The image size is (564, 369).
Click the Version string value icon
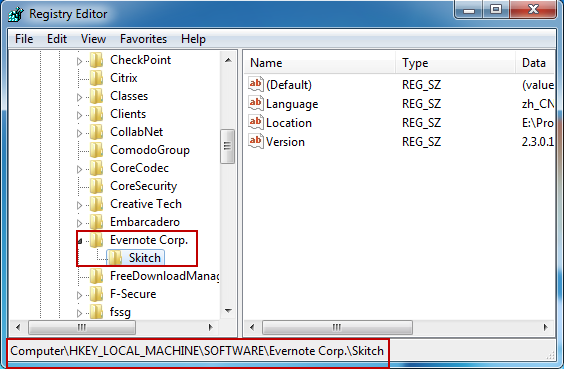pyautogui.click(x=256, y=141)
